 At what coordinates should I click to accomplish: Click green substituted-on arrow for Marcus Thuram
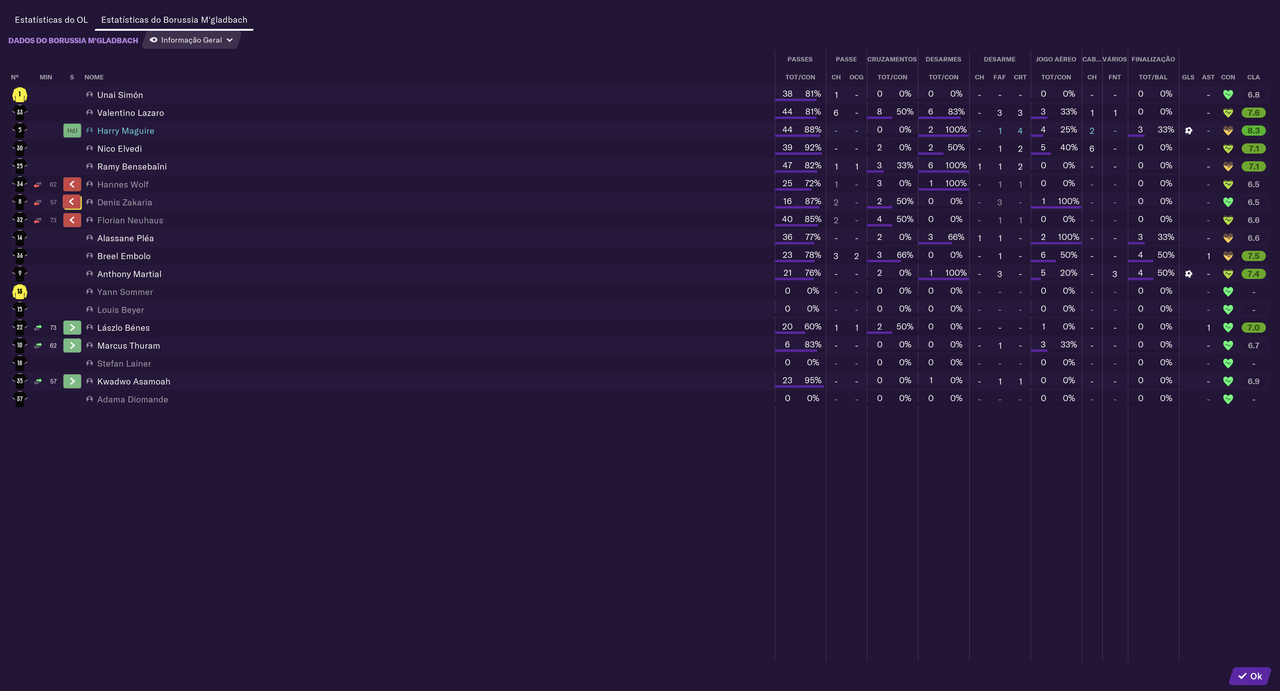point(72,346)
